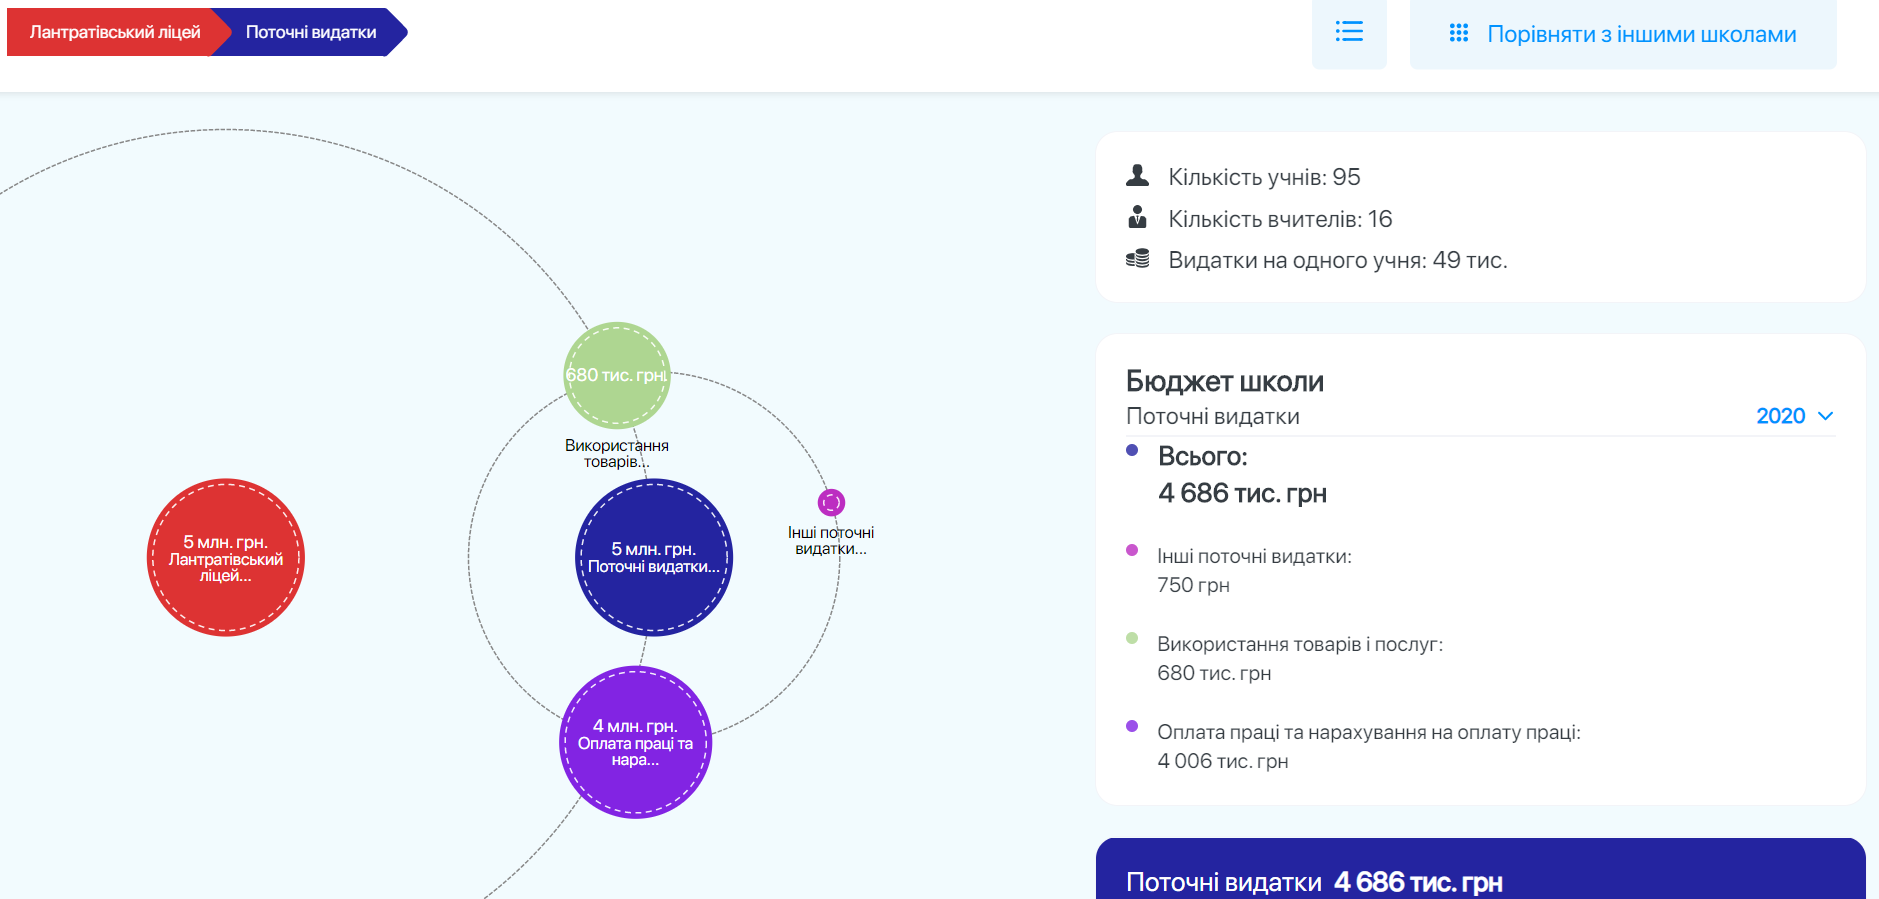Viewport: 1879px width, 899px height.
Task: Click the 680 тис. грн legend value
Action: (x=1214, y=673)
